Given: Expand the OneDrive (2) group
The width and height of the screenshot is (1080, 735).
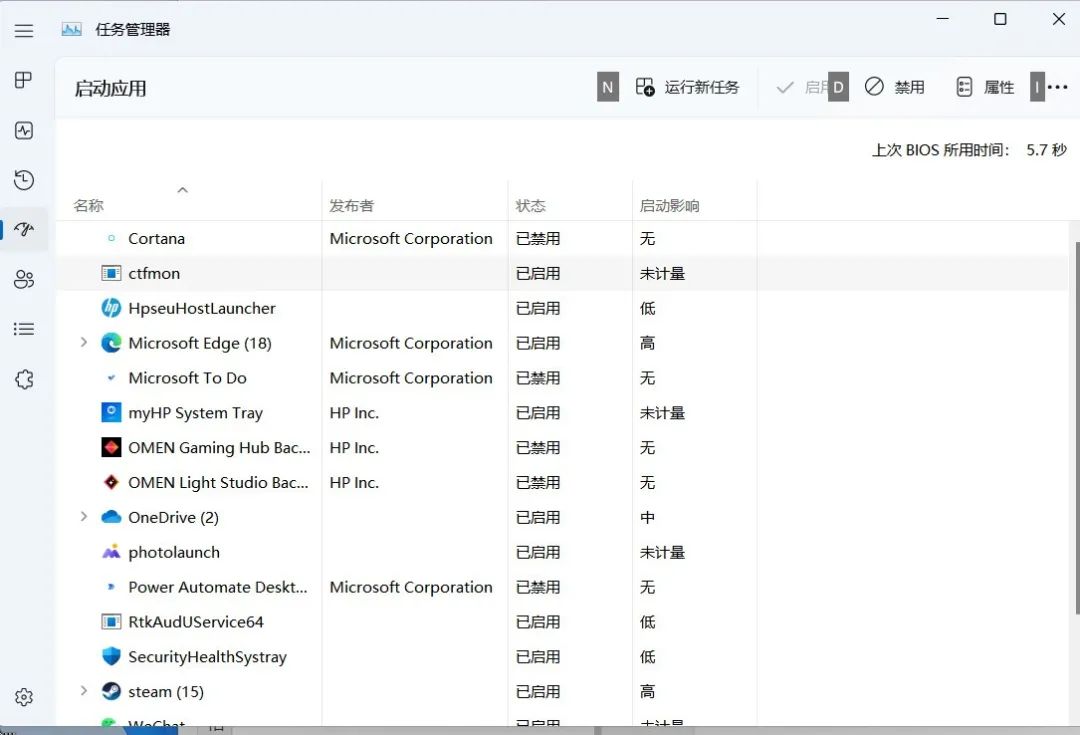Looking at the screenshot, I should click(x=83, y=517).
